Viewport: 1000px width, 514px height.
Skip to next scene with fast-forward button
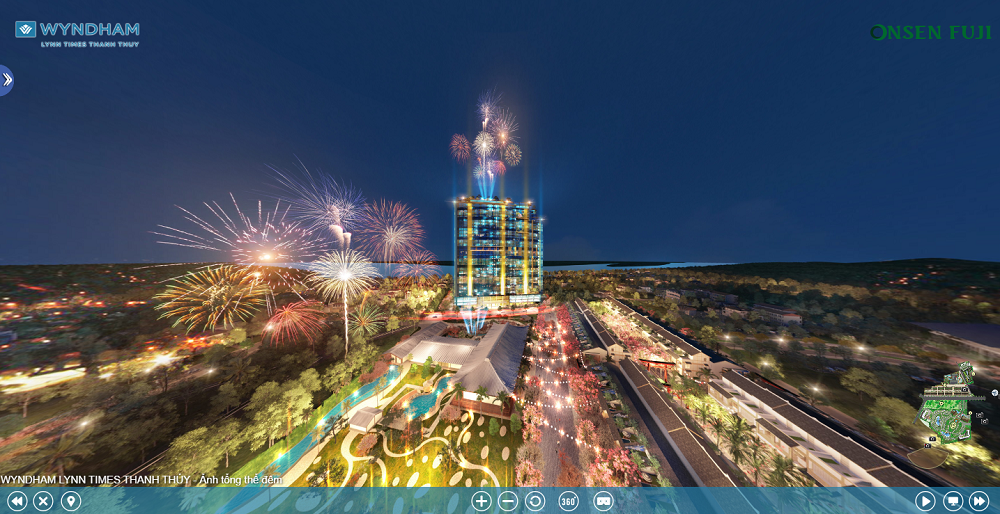979,501
